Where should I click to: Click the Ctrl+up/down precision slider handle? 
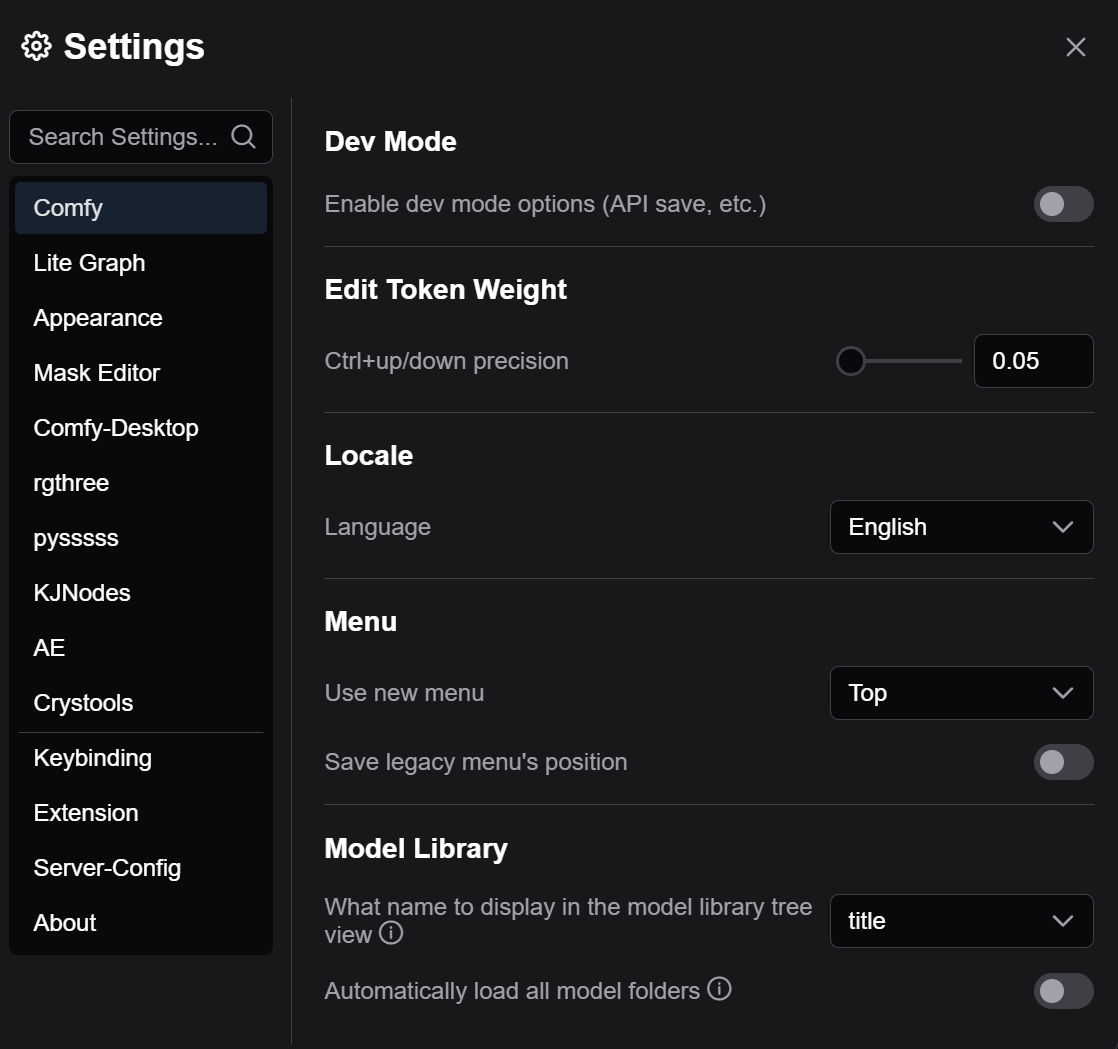(x=850, y=361)
